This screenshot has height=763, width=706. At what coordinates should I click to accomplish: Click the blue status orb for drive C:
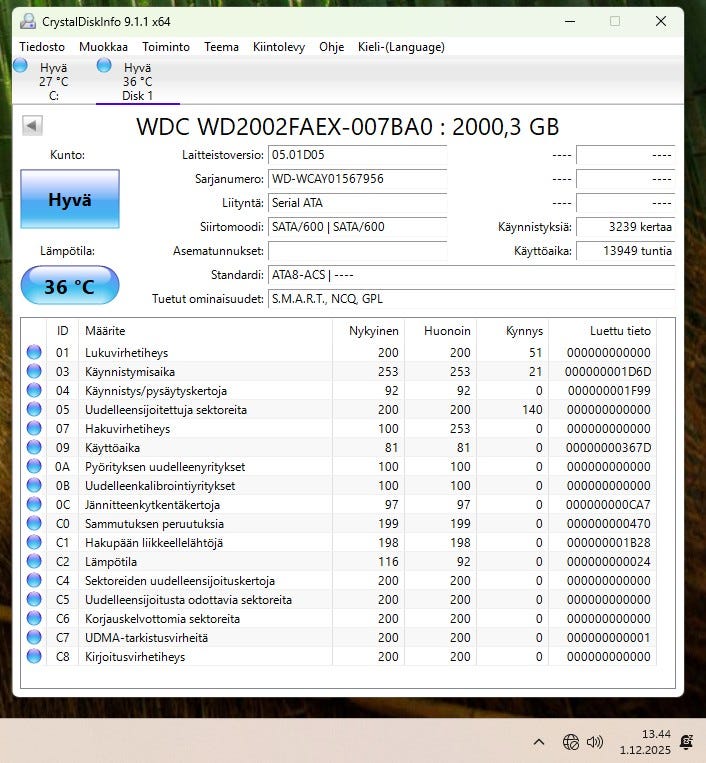tap(21, 66)
